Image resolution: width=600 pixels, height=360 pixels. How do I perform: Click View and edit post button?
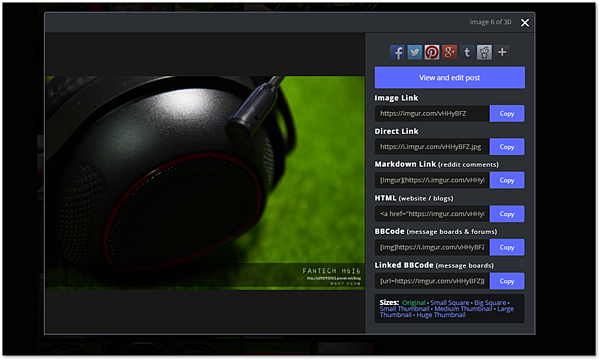click(450, 78)
